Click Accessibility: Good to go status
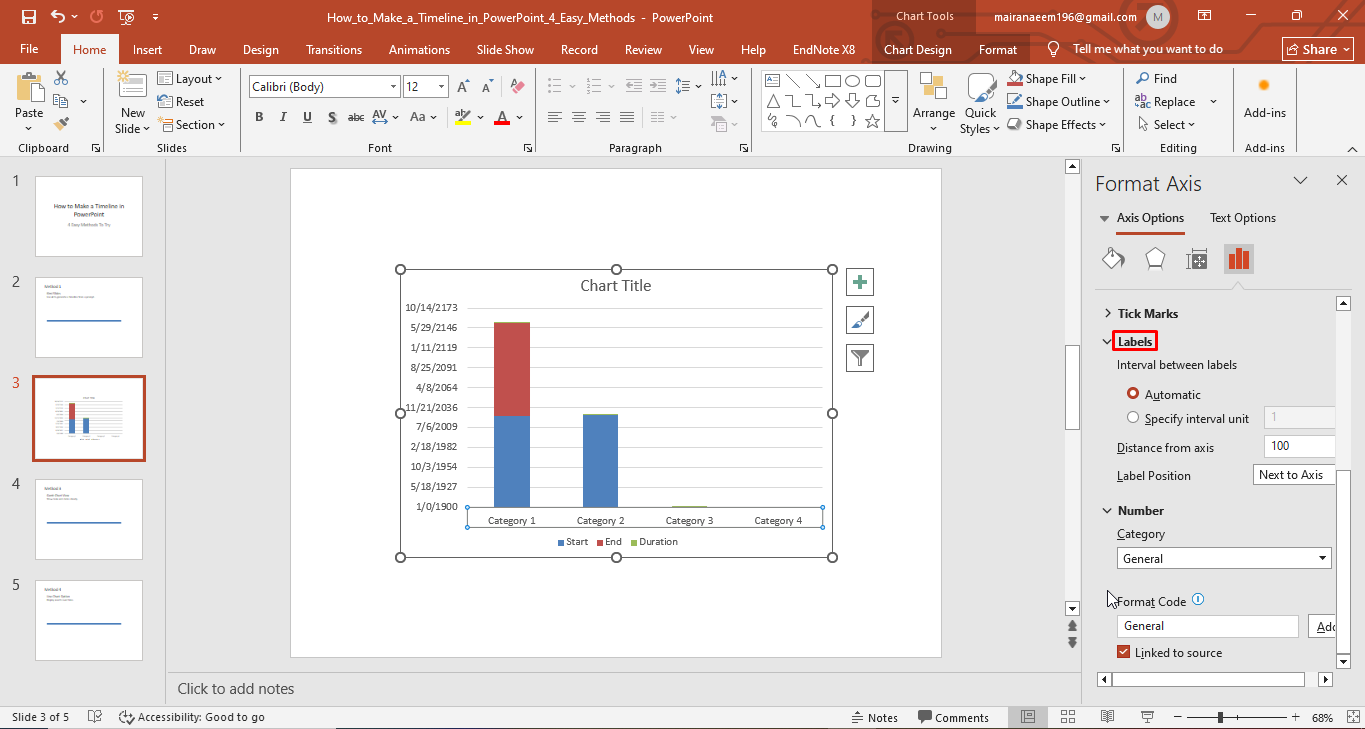1365x729 pixels. tap(192, 717)
